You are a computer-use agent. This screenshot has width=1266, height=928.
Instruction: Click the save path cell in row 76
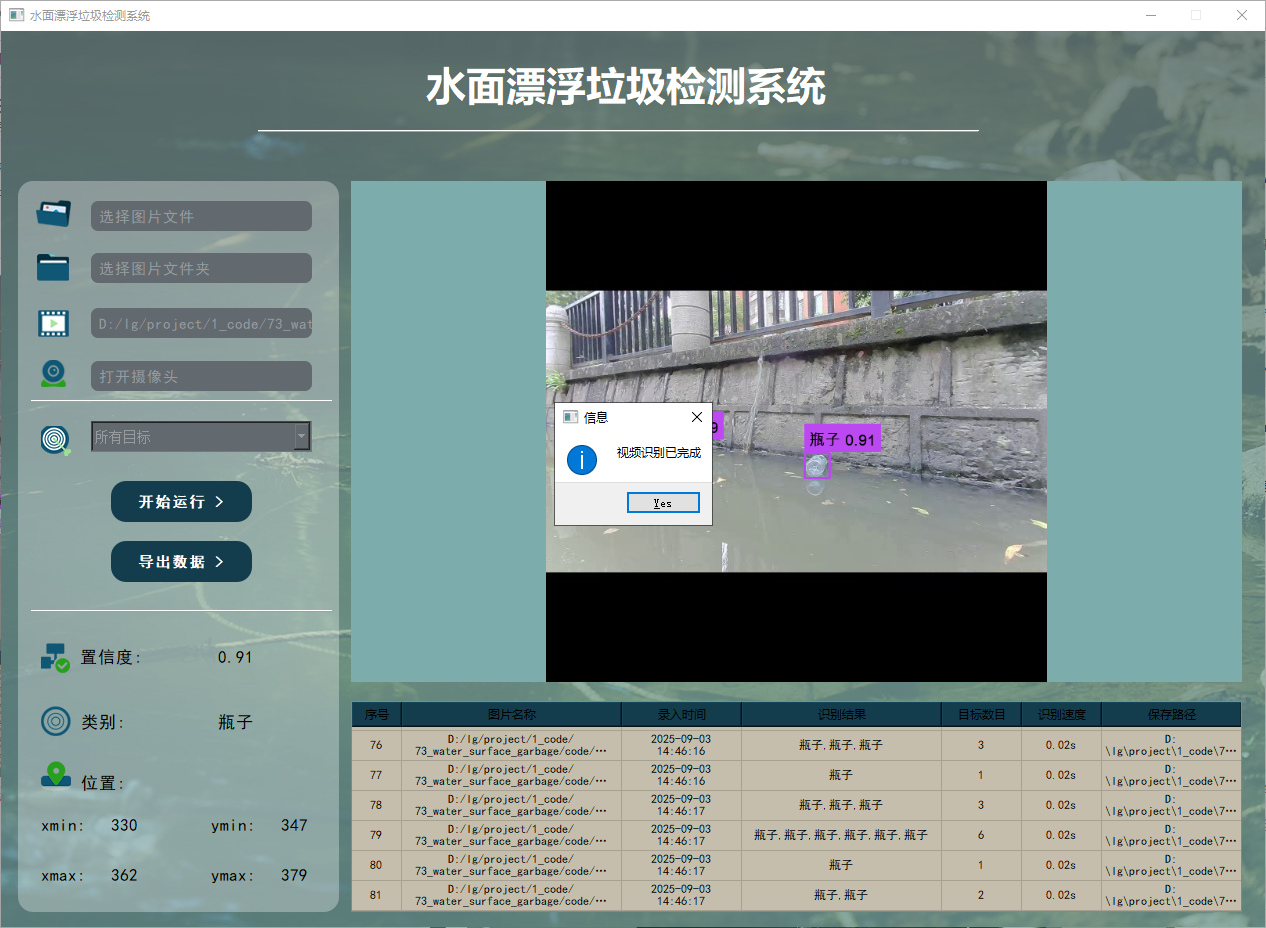click(1171, 745)
